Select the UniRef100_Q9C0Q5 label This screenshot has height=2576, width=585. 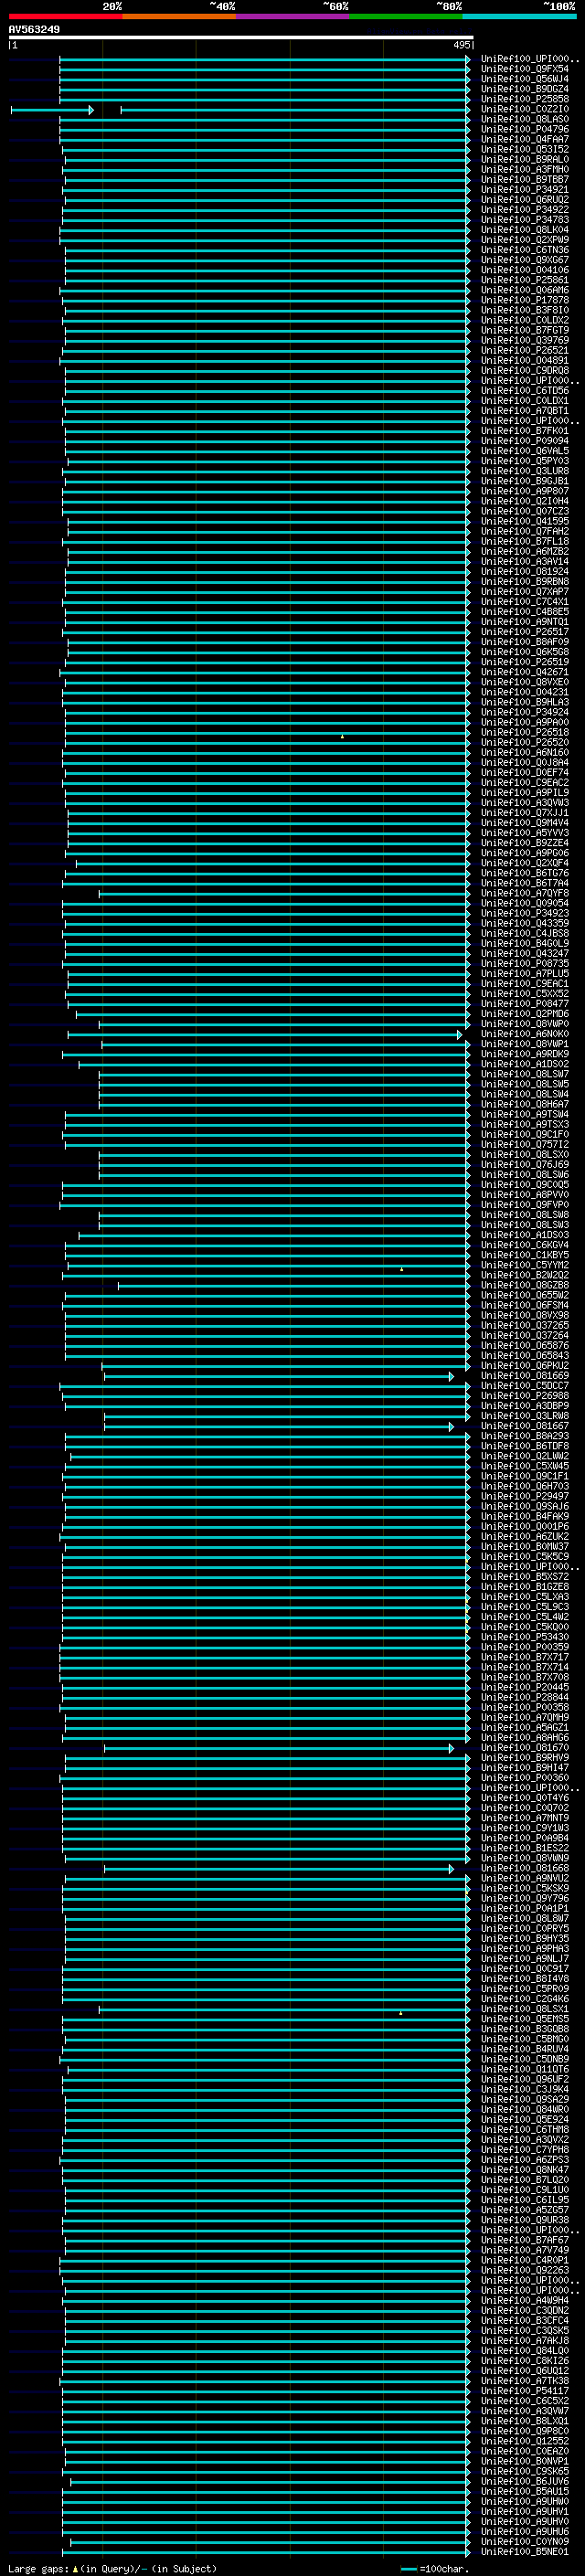(x=524, y=1185)
